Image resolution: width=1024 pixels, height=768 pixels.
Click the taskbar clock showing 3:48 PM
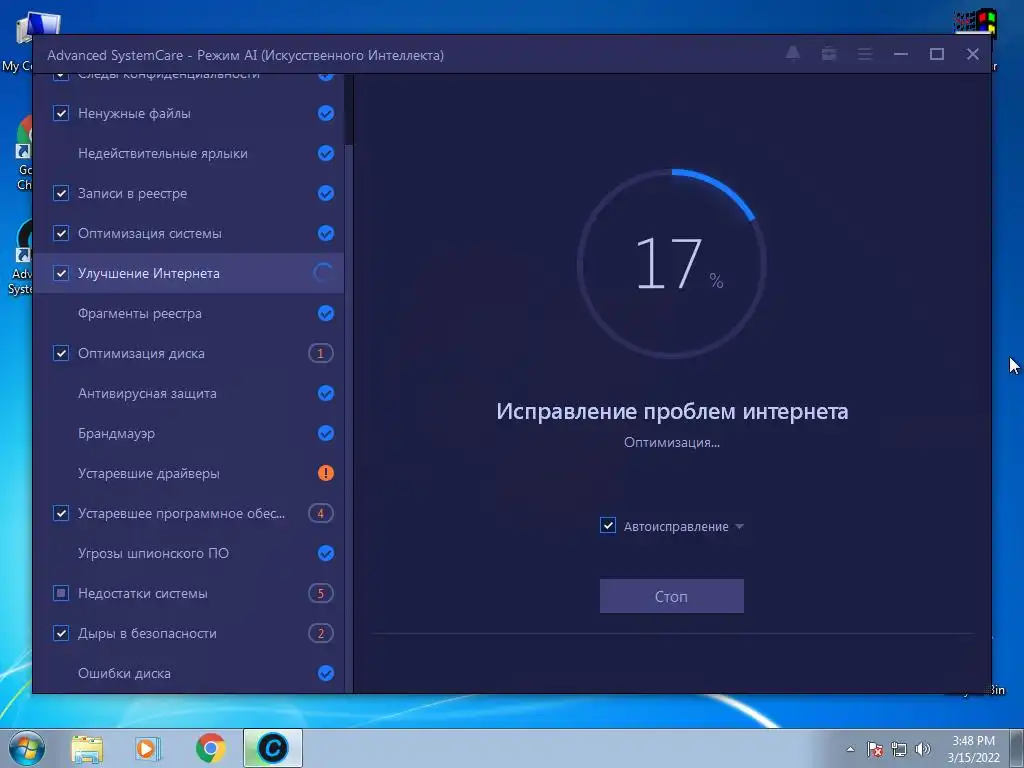(x=973, y=749)
